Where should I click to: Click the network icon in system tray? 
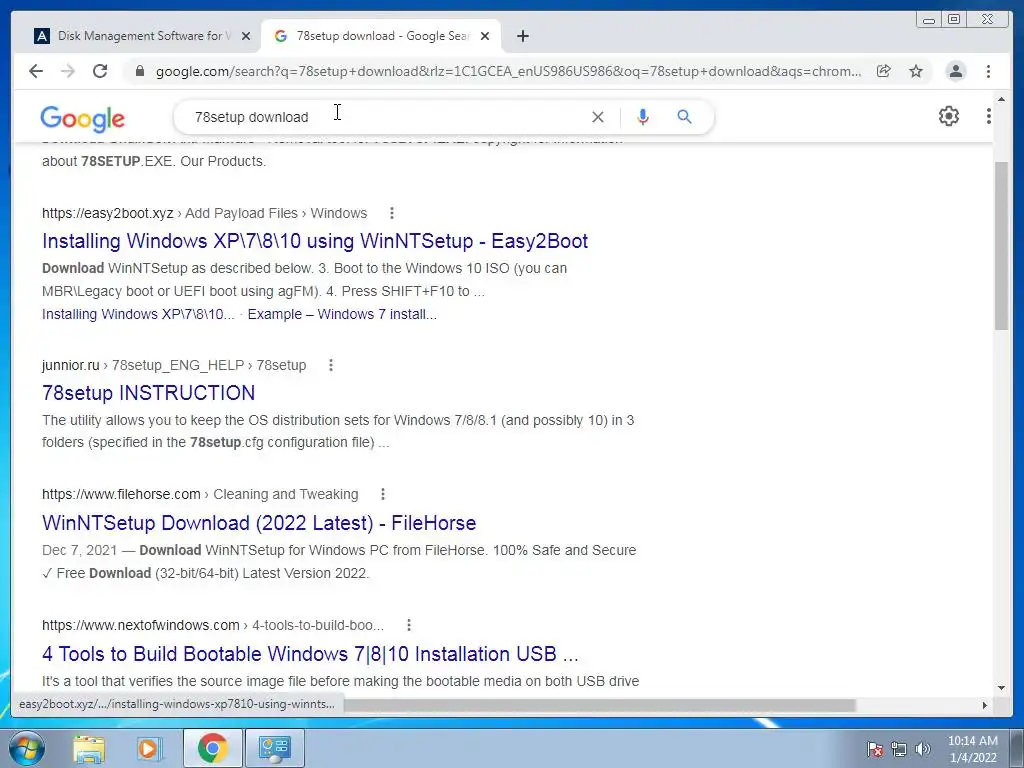pos(899,749)
